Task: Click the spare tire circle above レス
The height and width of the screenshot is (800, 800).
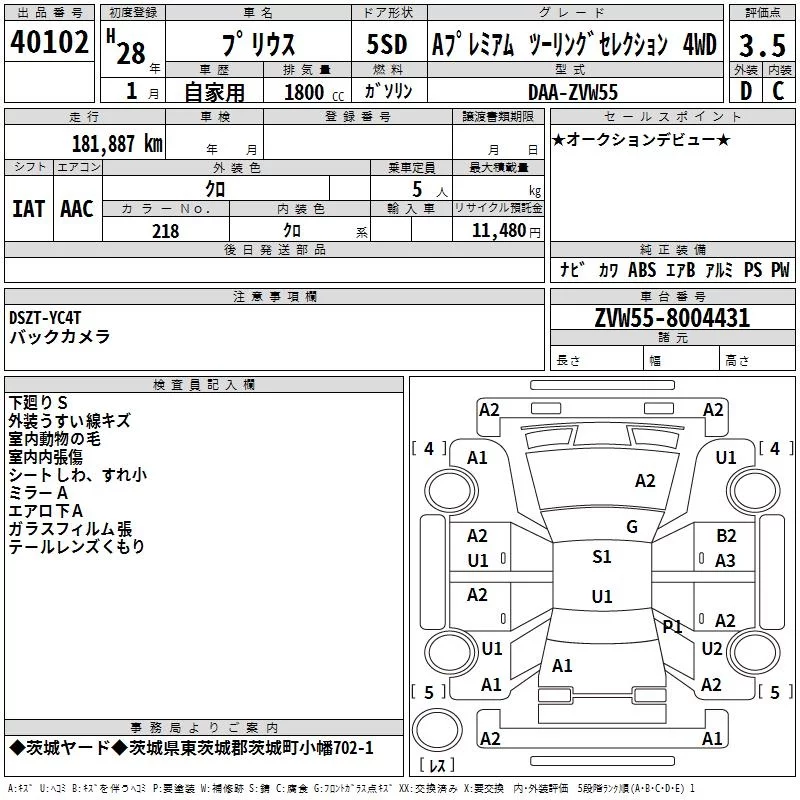Action: [x=437, y=730]
